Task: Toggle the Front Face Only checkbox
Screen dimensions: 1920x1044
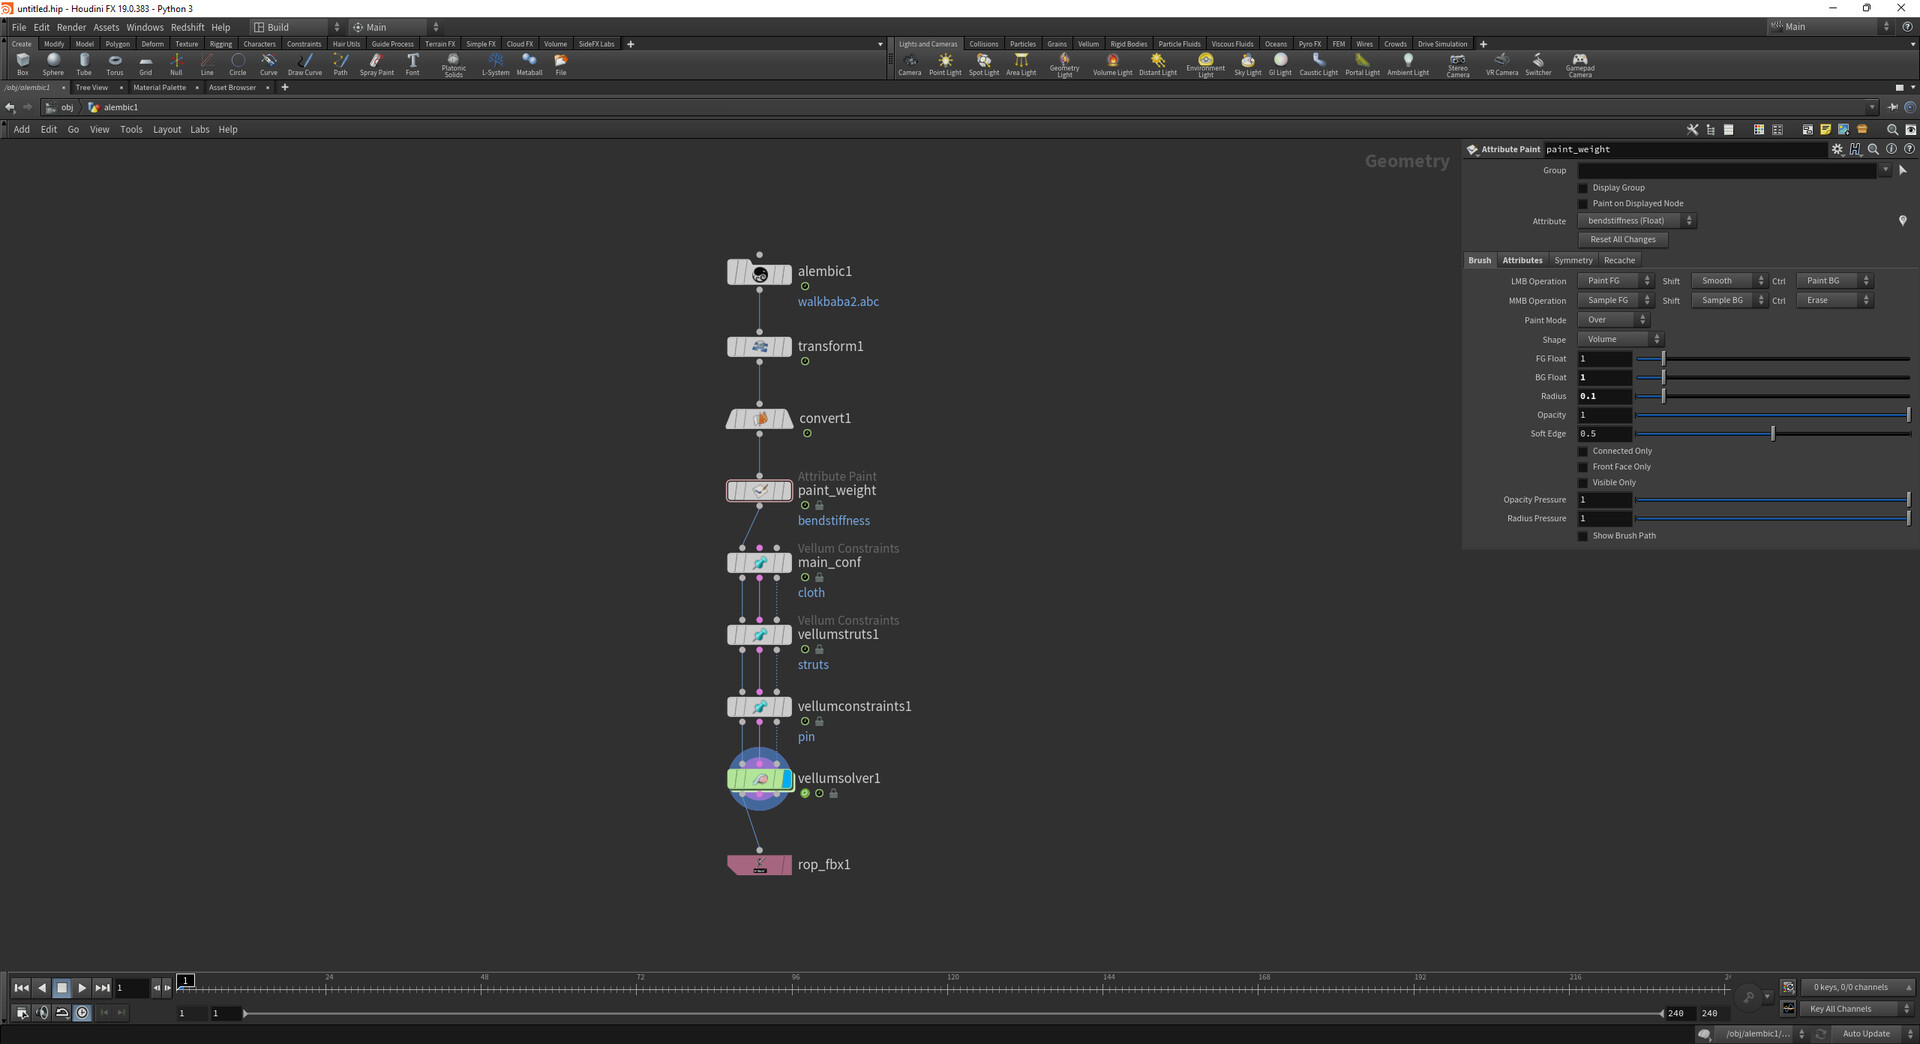Action: tap(1583, 467)
